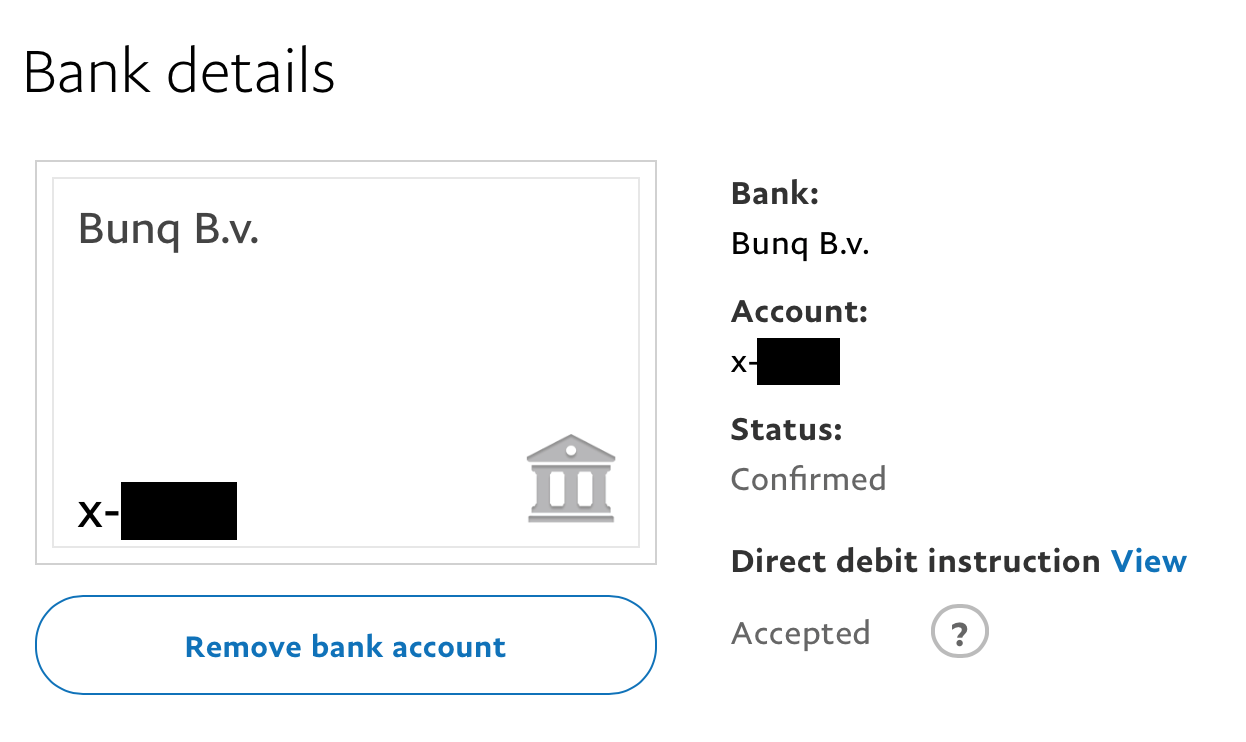
Task: Click the redacted box under Account:
Action: pyautogui.click(x=798, y=362)
